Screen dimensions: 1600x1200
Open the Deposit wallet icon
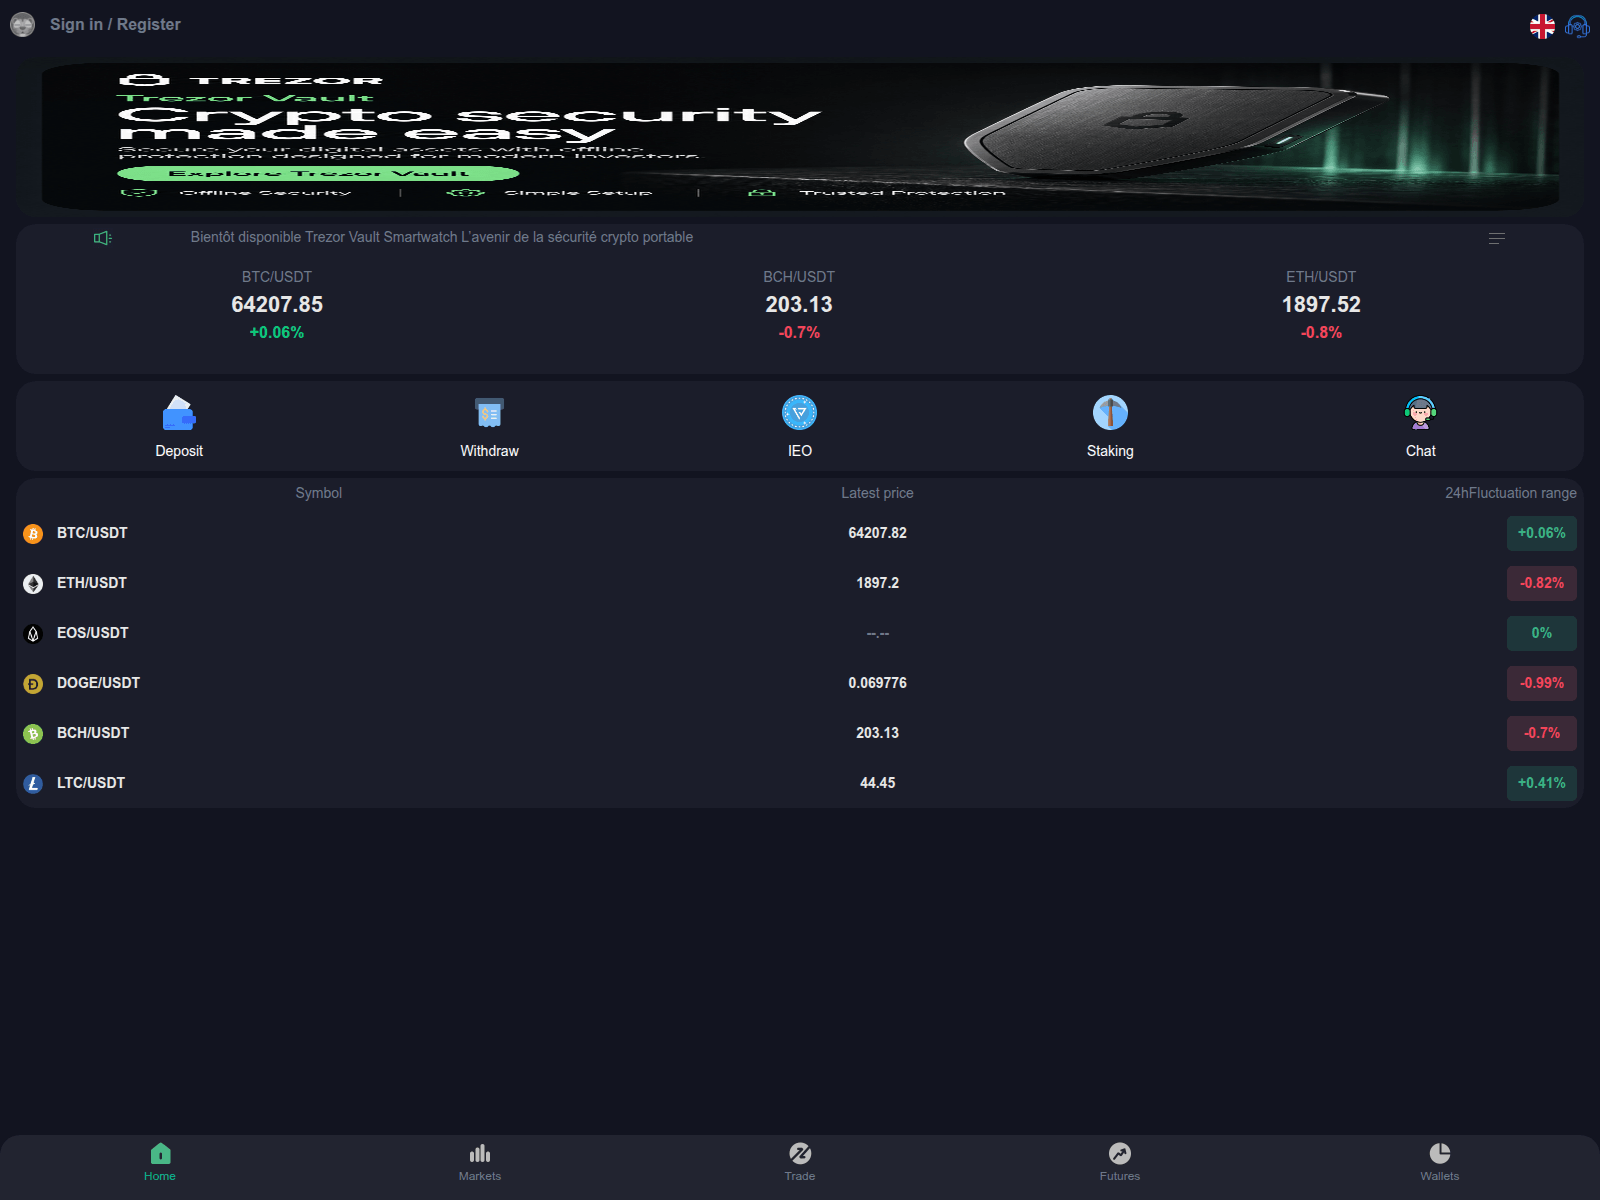tap(179, 413)
